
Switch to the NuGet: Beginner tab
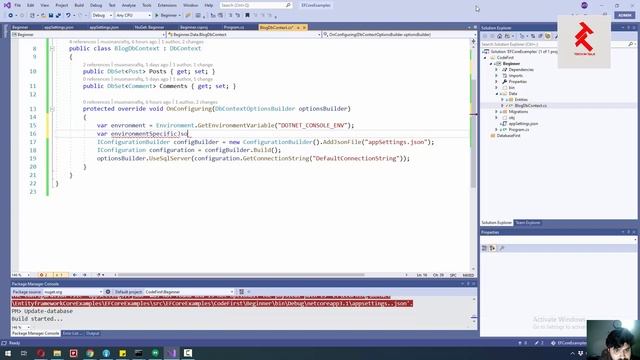tap(149, 27)
